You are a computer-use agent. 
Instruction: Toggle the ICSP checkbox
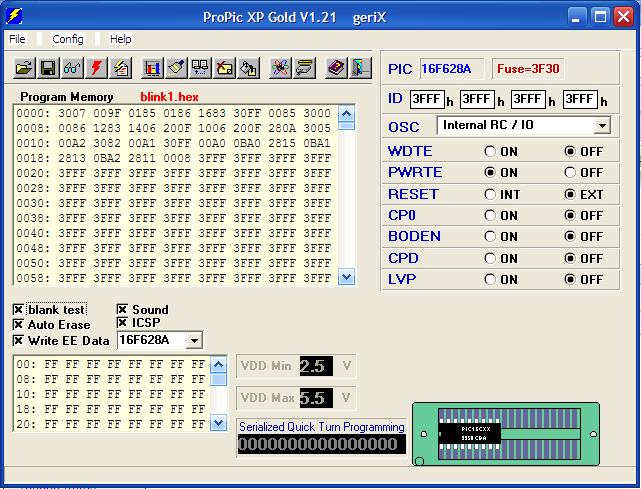click(122, 323)
